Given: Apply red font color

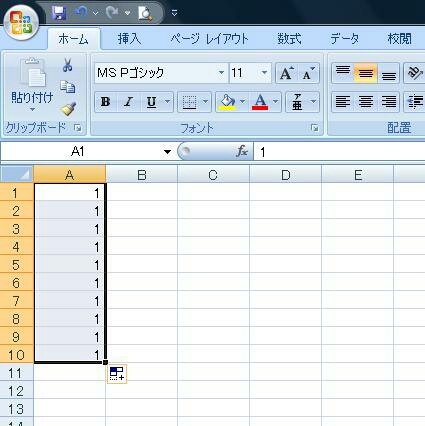Looking at the screenshot, I should [260, 102].
